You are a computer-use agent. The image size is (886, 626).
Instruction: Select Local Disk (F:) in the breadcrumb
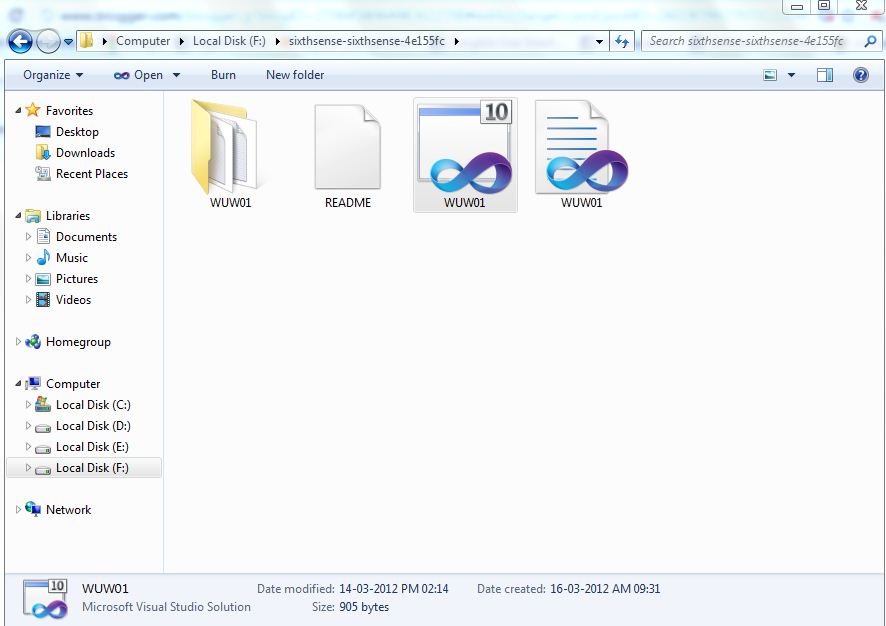point(229,41)
